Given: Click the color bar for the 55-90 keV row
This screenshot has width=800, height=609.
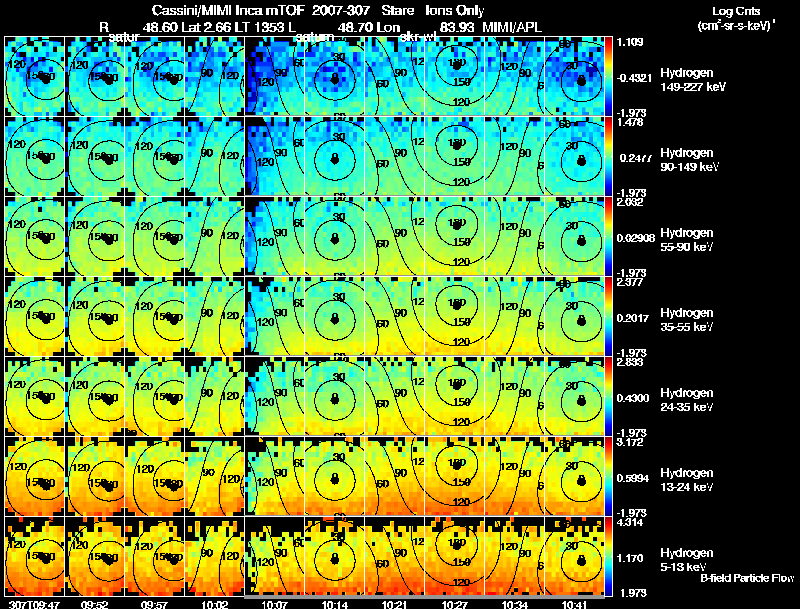Looking at the screenshot, I should click(x=609, y=236).
